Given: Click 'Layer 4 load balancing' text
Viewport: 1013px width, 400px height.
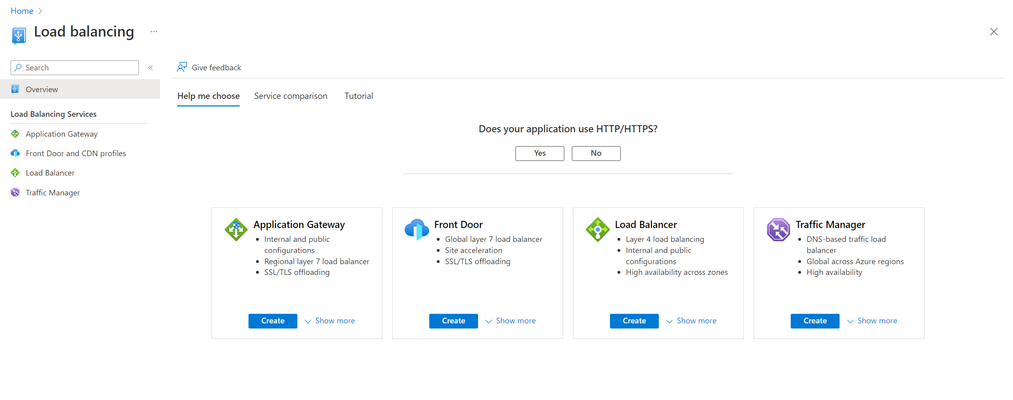Looking at the screenshot, I should tap(665, 239).
